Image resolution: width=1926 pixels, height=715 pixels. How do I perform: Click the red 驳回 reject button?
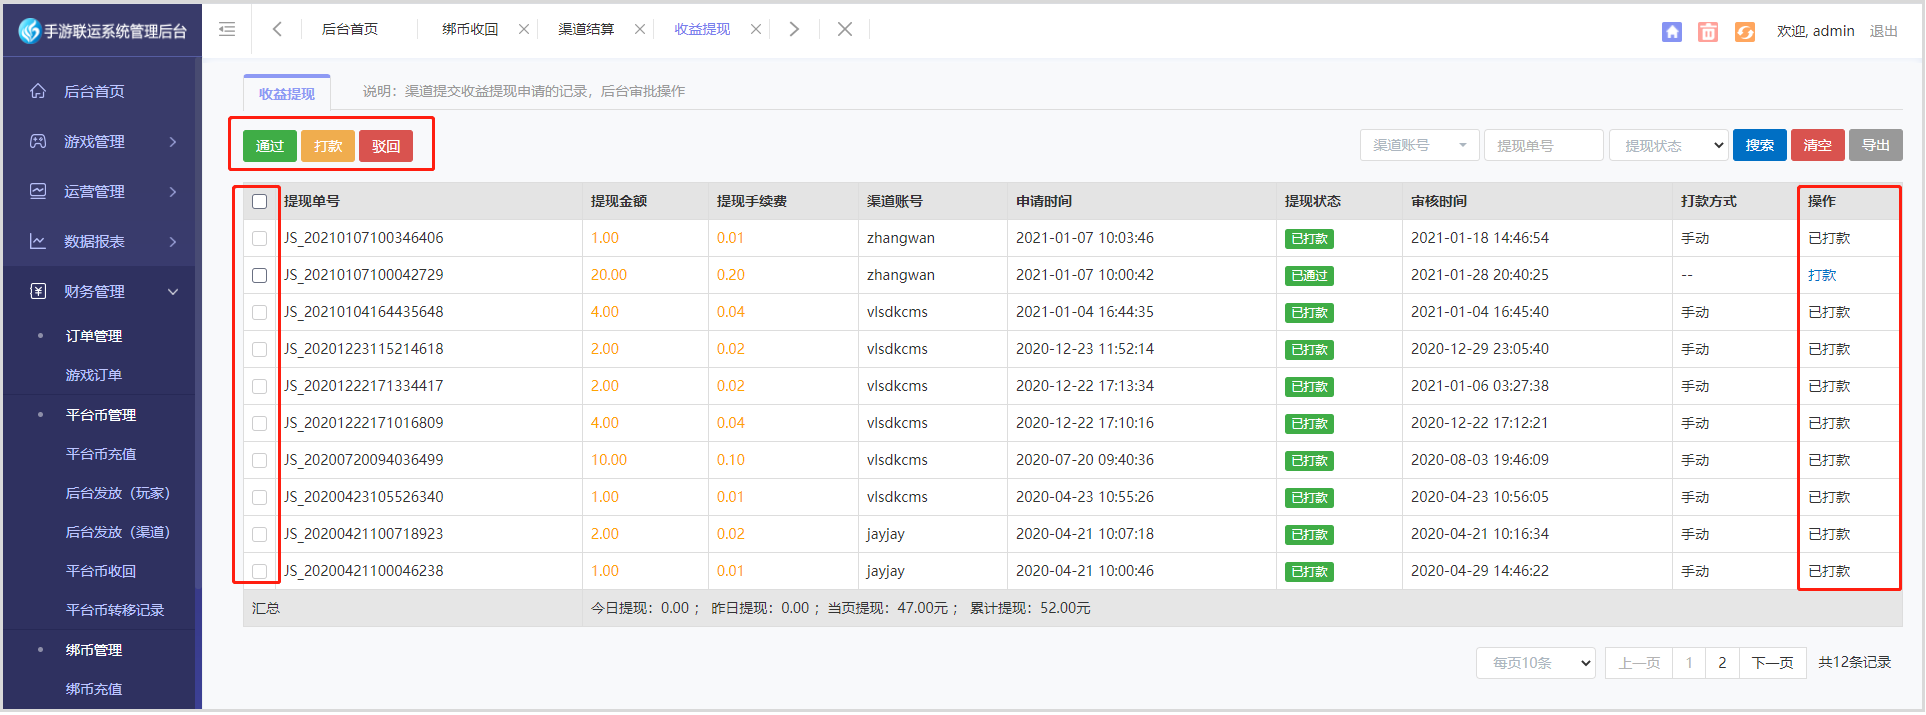(x=386, y=146)
